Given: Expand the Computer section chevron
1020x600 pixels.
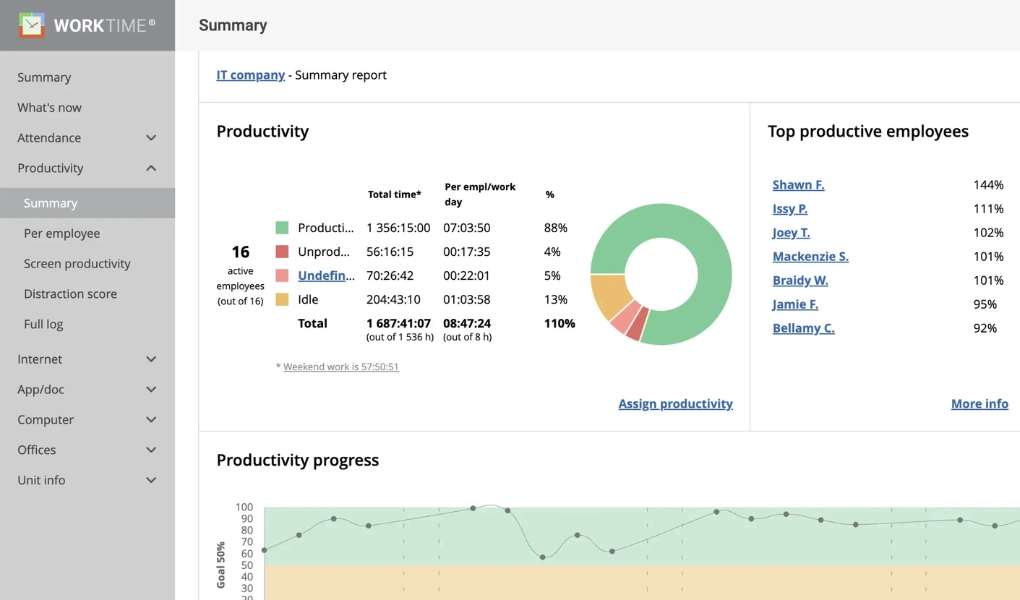Looking at the screenshot, I should click(151, 420).
